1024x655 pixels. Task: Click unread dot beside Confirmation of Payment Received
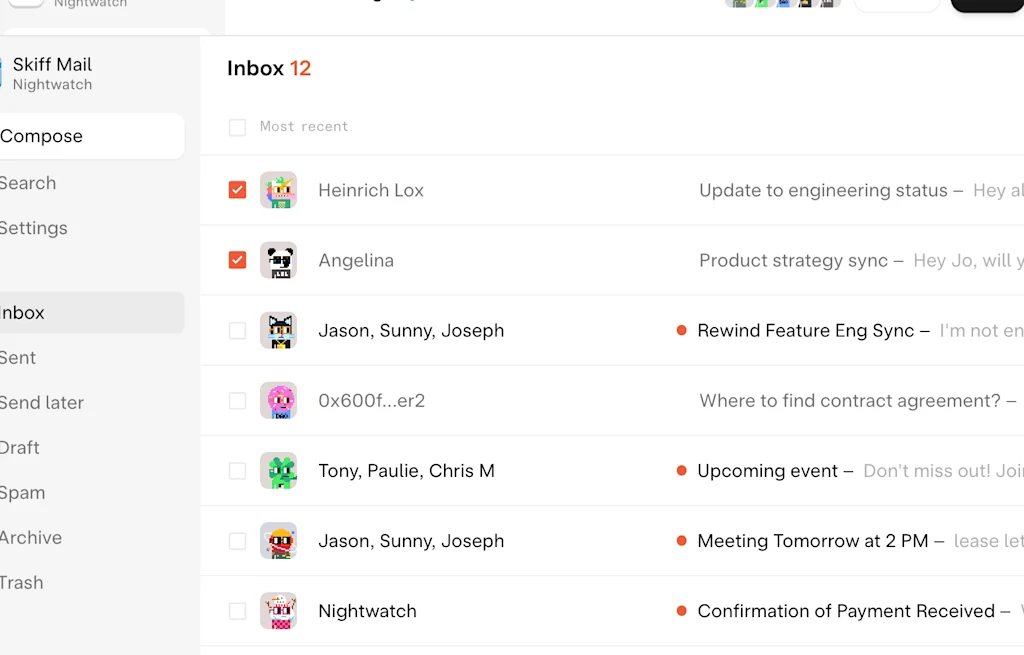[681, 611]
